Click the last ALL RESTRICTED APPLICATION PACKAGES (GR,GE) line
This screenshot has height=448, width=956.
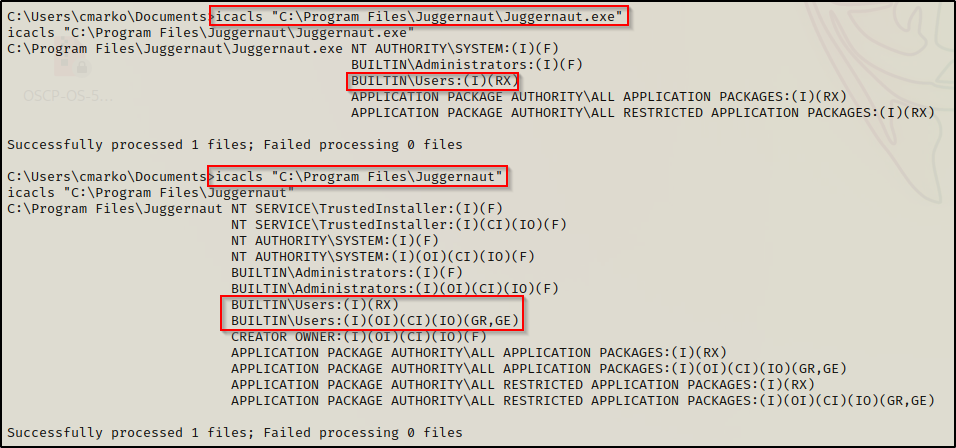click(582, 400)
